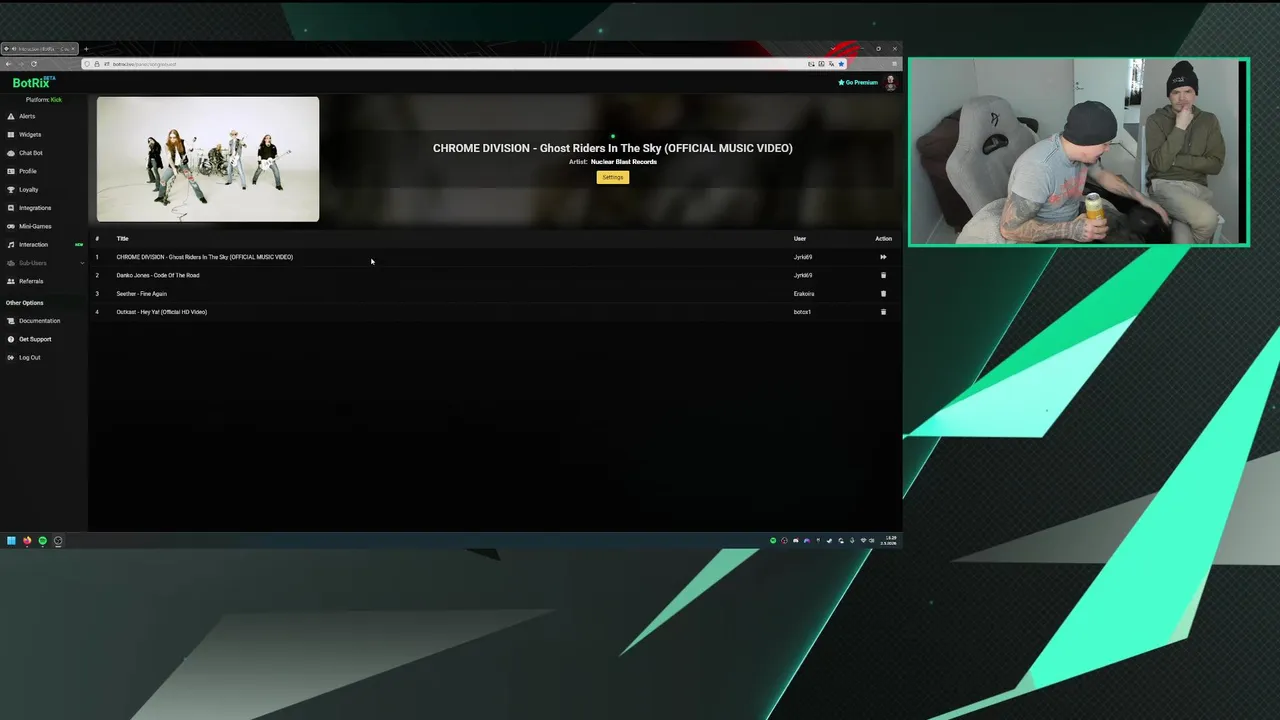The width and height of the screenshot is (1280, 720).
Task: Click the Log Out icon
Action: coord(11,357)
